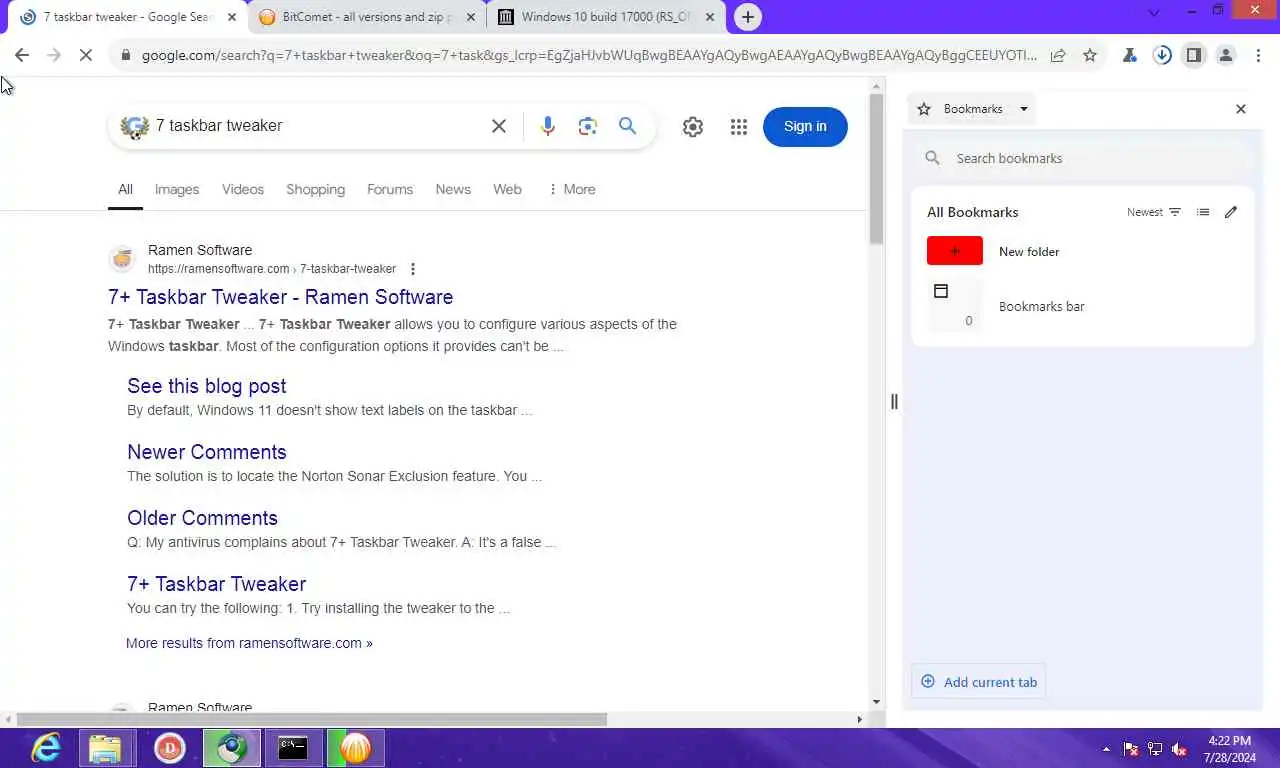This screenshot has height=768, width=1280.
Task: Start a Google voice search
Action: pyautogui.click(x=547, y=126)
